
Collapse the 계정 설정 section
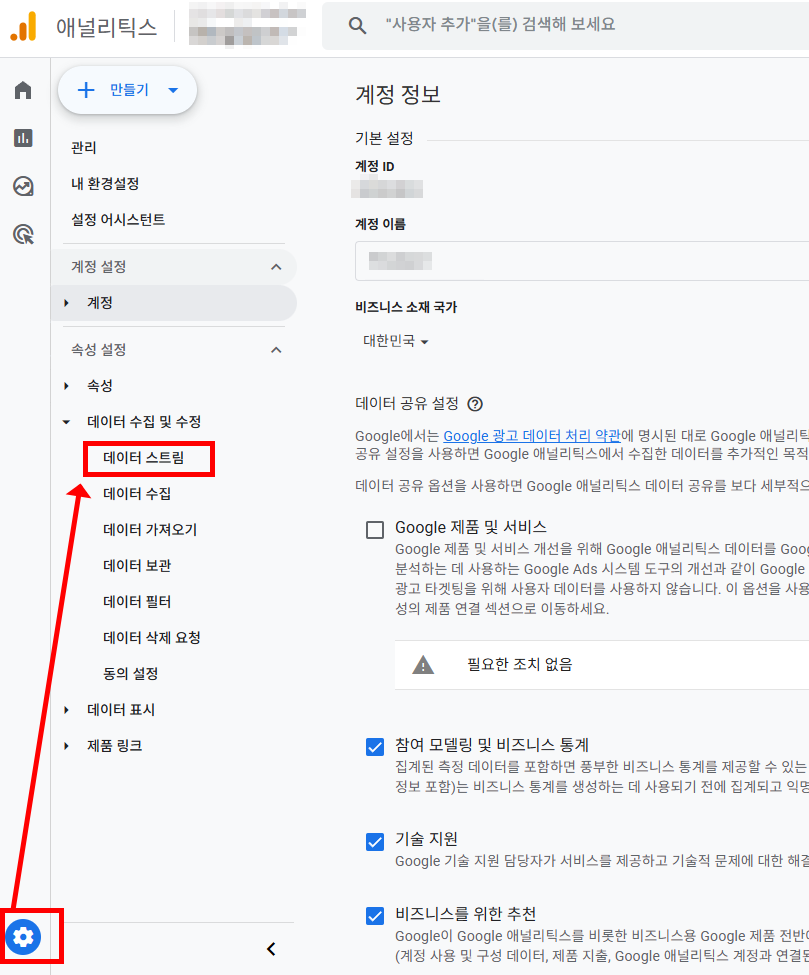point(276,267)
